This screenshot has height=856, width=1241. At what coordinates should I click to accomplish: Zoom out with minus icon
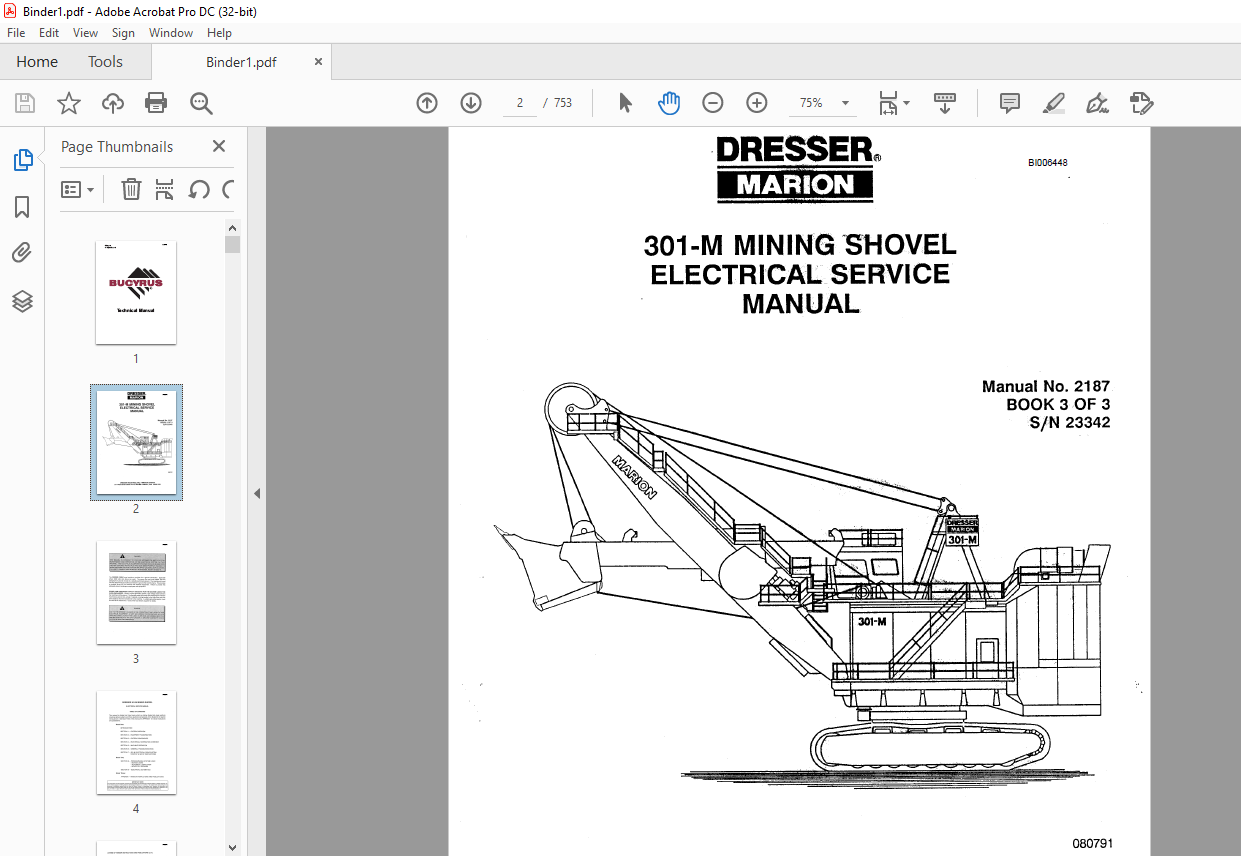click(713, 102)
